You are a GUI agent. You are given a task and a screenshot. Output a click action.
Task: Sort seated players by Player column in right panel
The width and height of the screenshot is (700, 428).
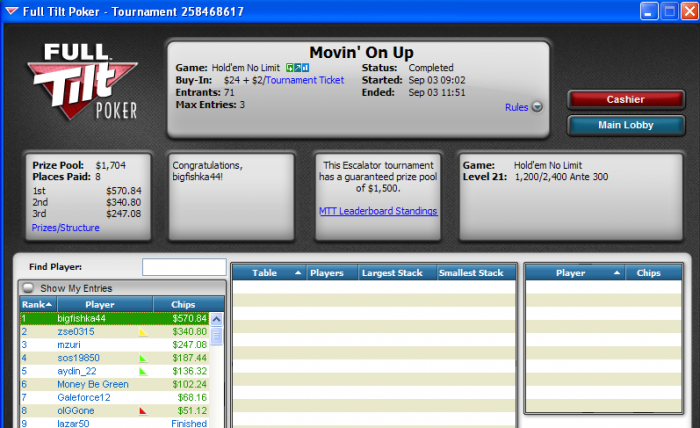point(575,273)
